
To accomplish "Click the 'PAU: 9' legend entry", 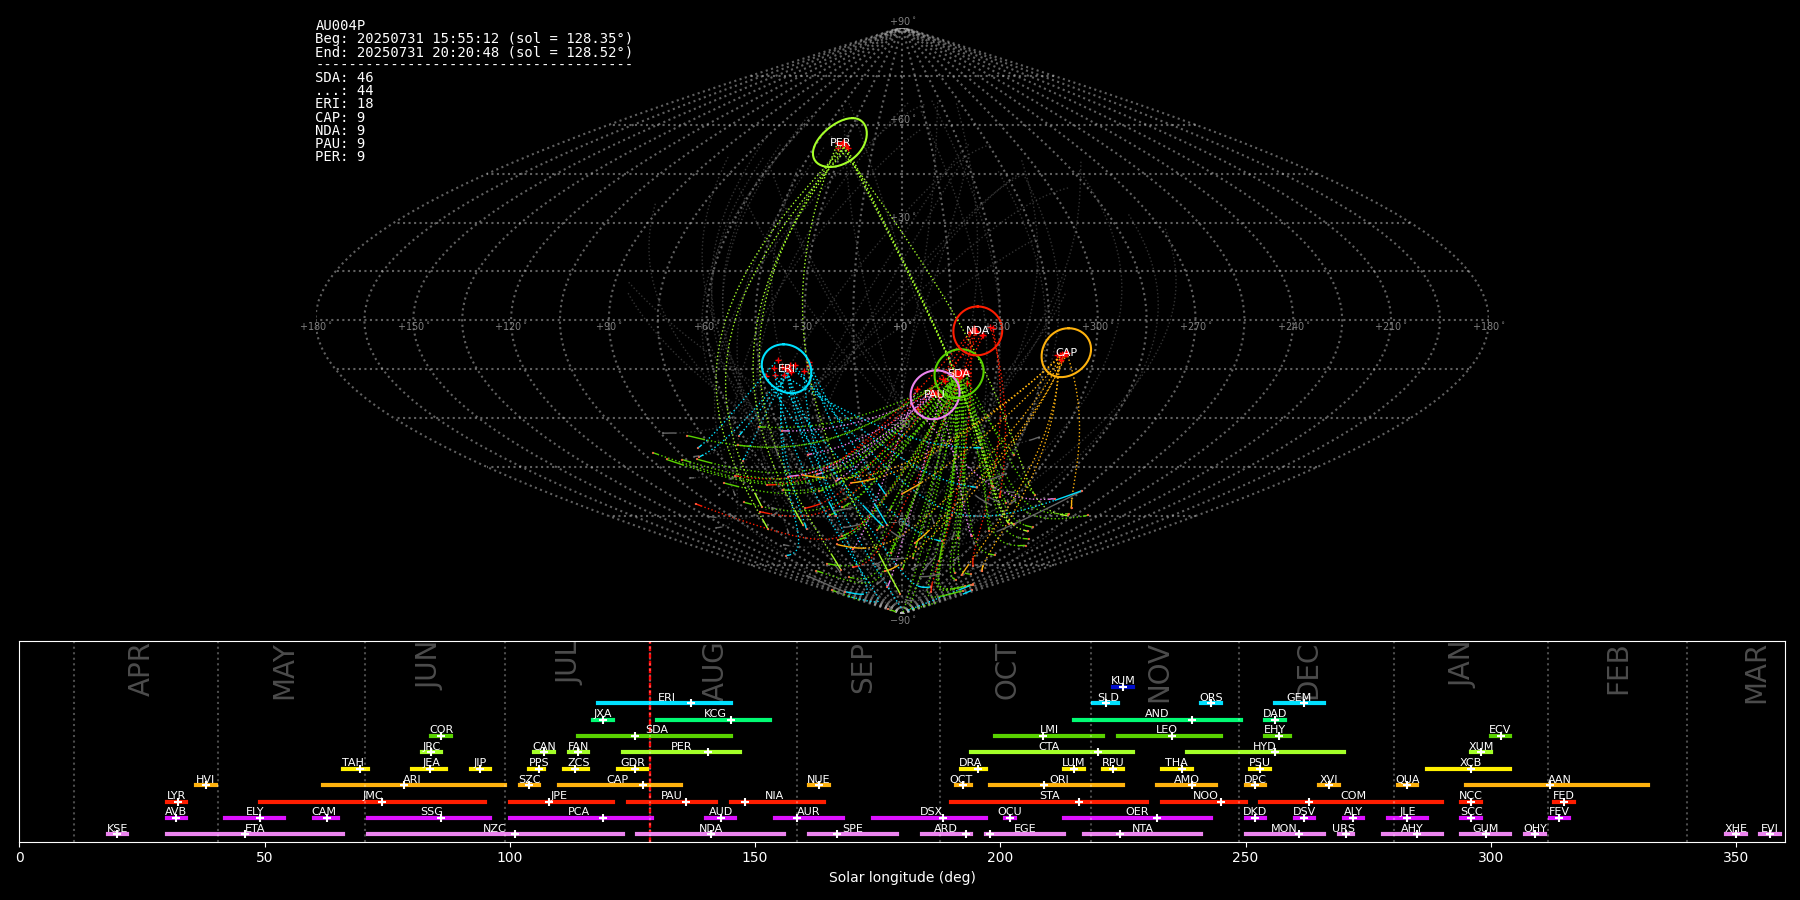I will pos(340,144).
